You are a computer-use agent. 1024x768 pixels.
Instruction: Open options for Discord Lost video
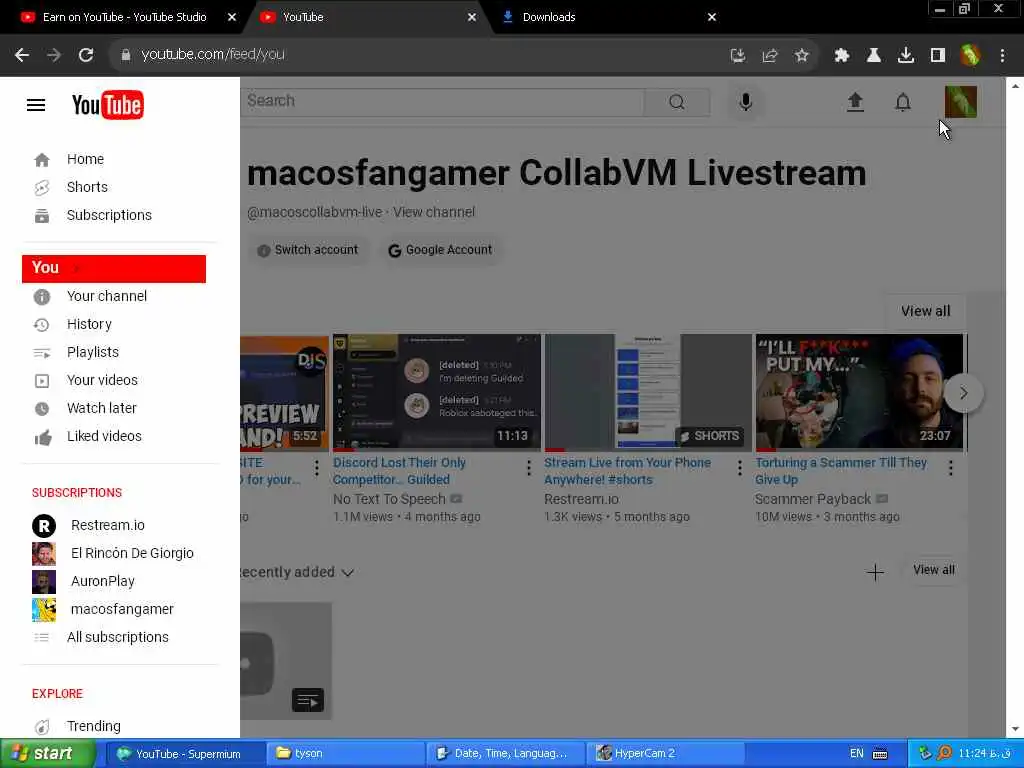pyautogui.click(x=528, y=468)
